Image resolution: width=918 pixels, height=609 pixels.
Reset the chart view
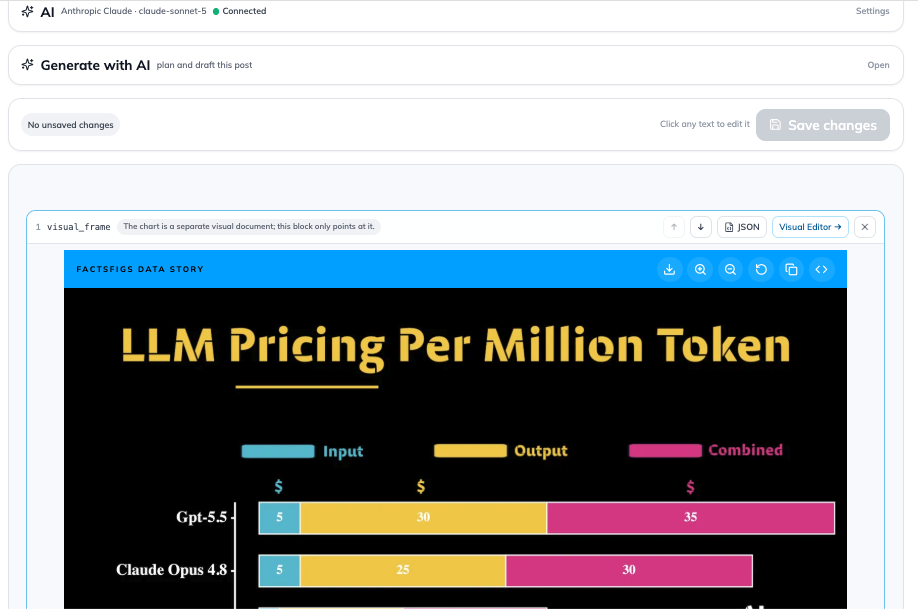[x=761, y=269]
